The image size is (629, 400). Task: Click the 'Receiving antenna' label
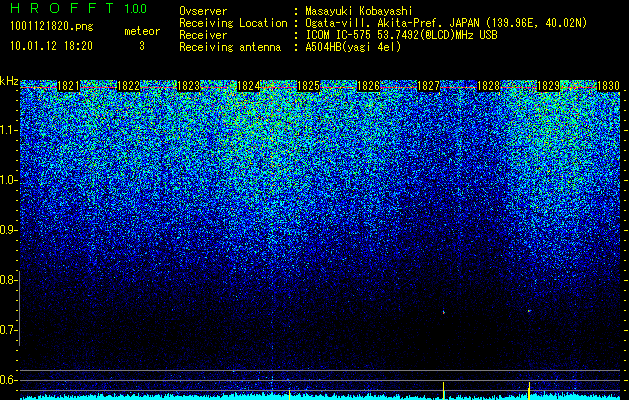click(230, 47)
